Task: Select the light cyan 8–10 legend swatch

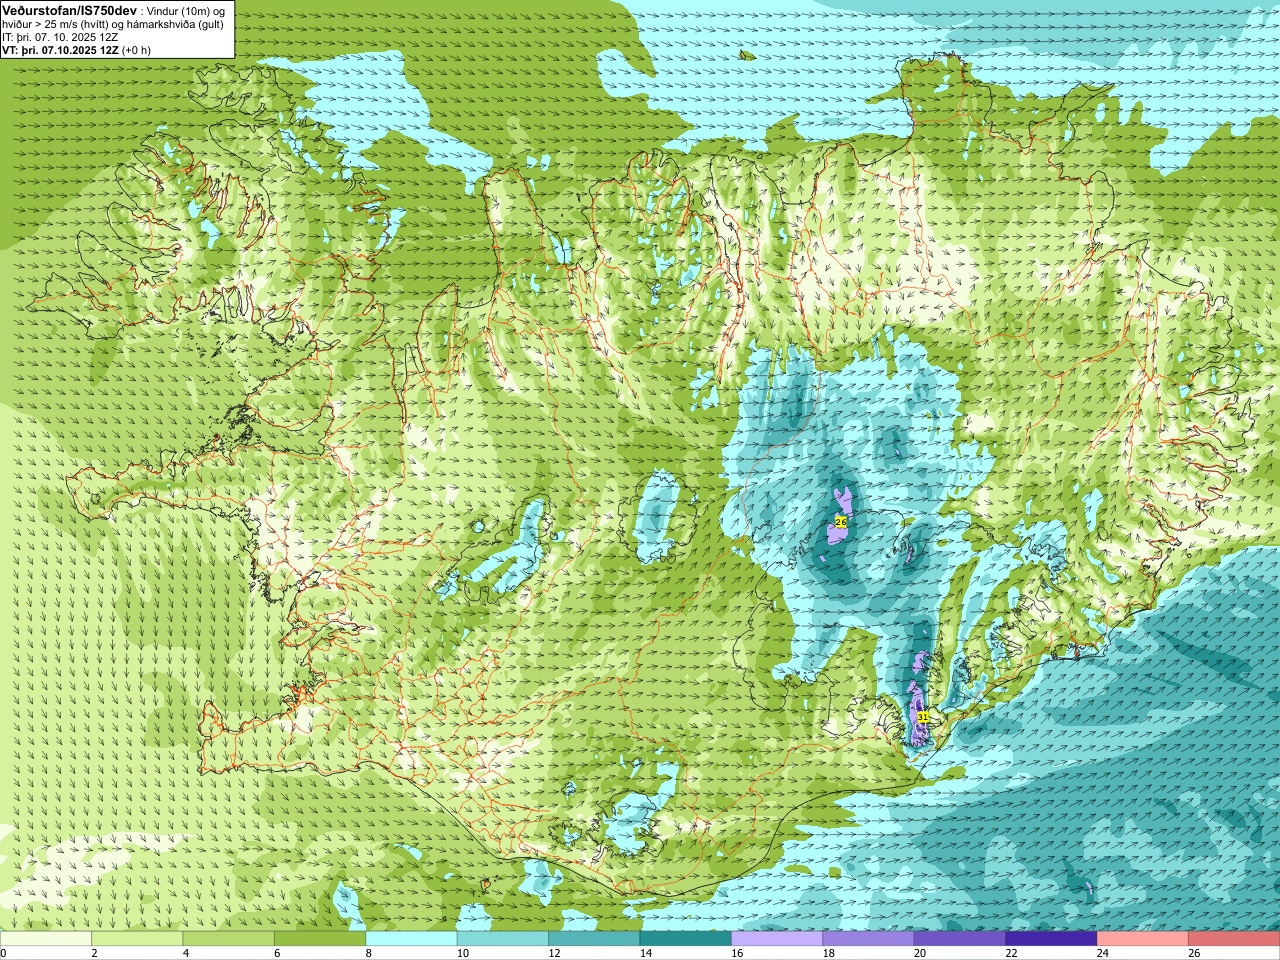Action: pos(412,938)
